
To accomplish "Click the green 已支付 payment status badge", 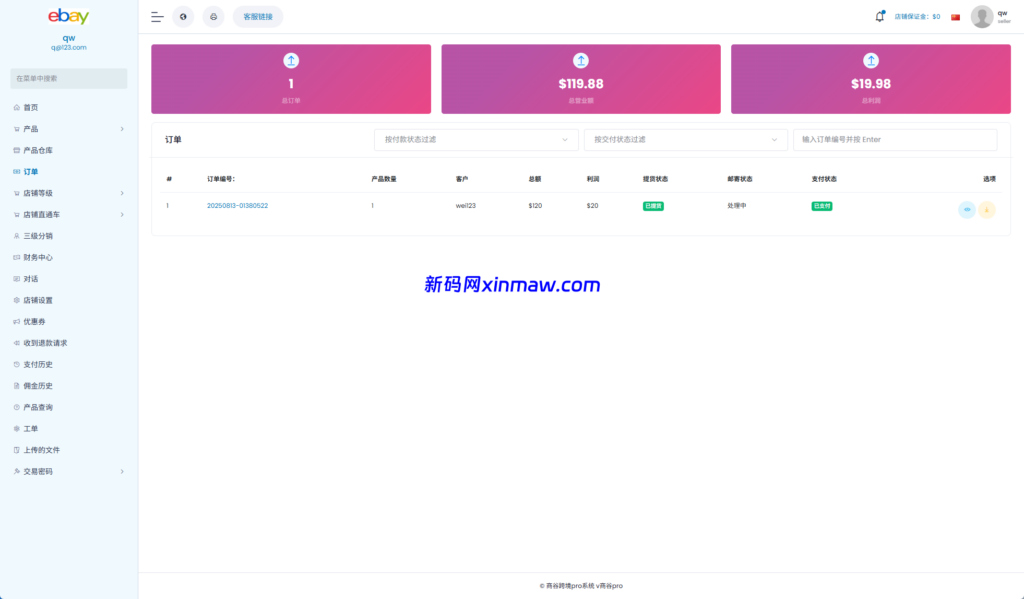I will 820,205.
